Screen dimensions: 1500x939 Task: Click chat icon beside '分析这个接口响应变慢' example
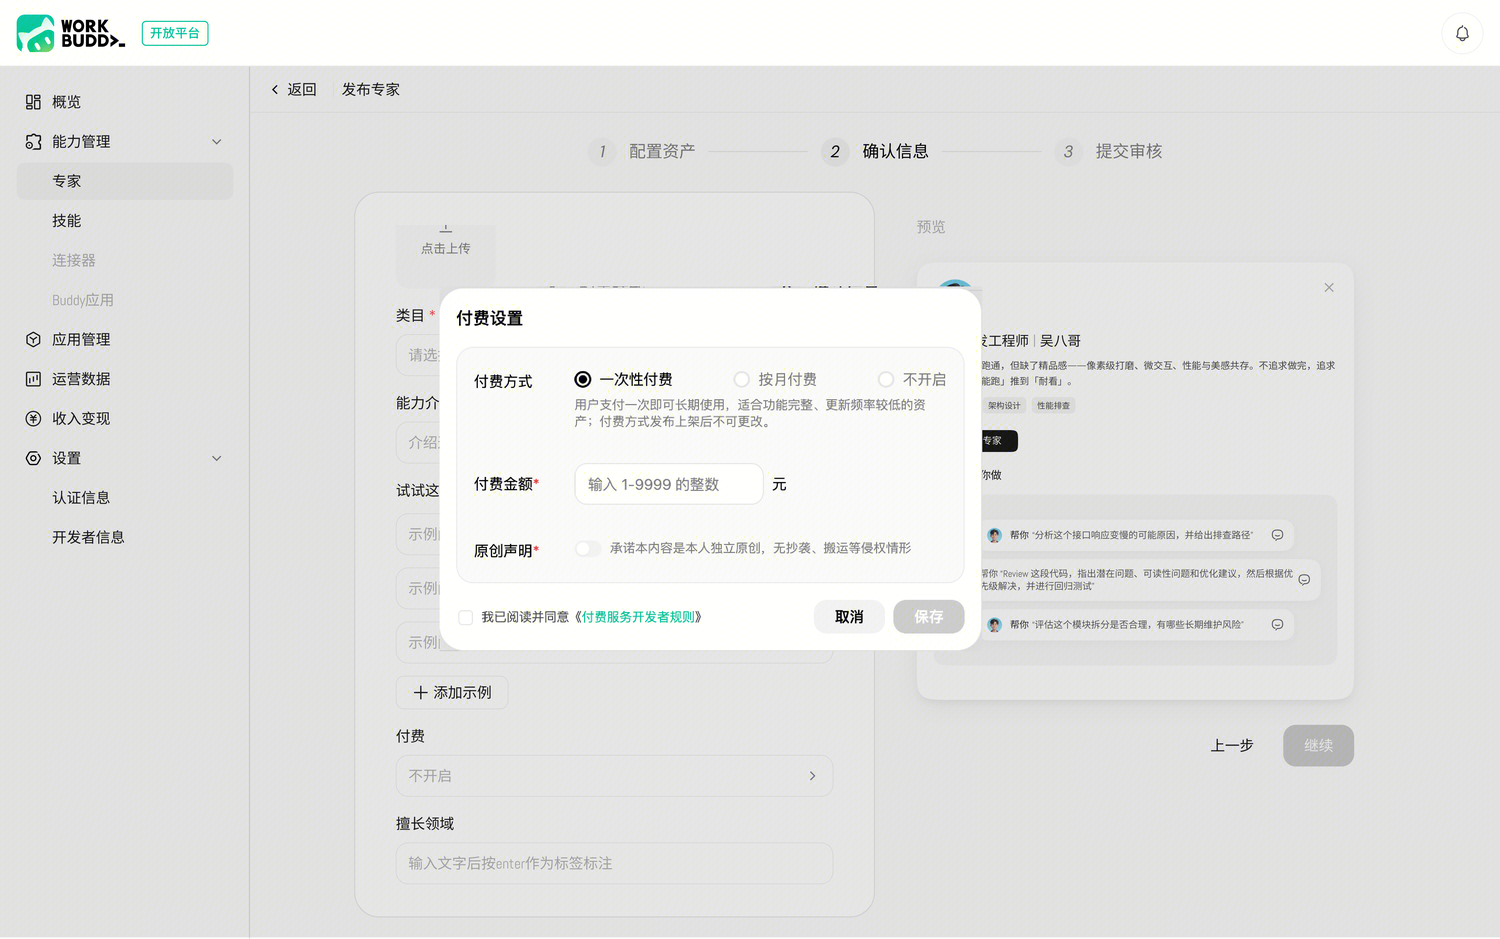click(x=1277, y=535)
